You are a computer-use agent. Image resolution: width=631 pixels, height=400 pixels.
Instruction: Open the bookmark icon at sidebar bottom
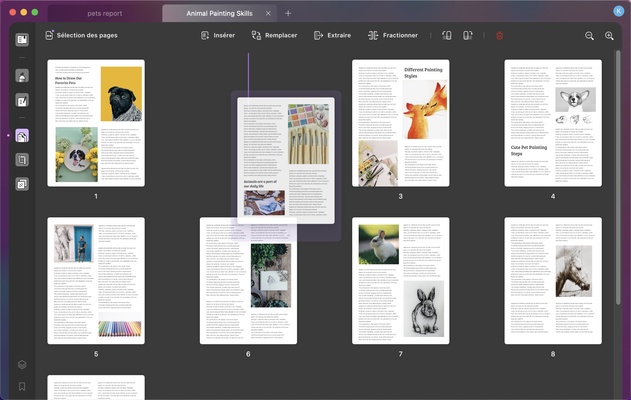(22, 386)
